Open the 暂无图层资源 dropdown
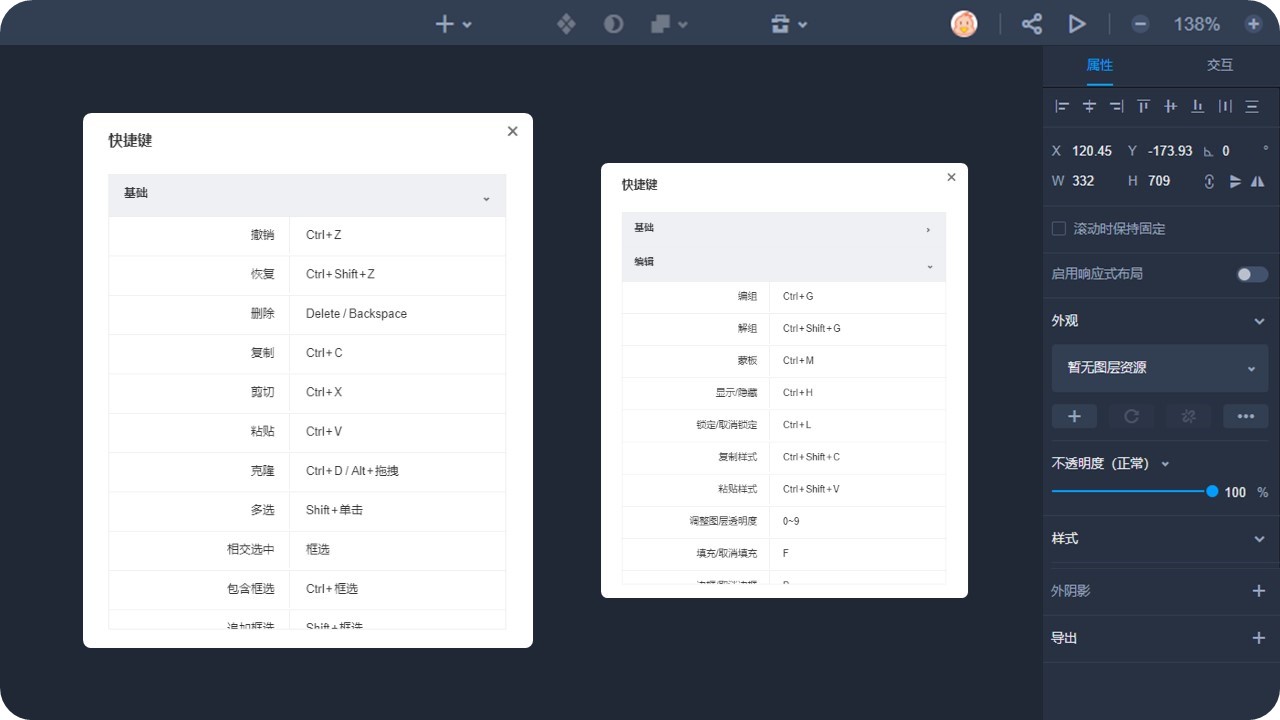Image resolution: width=1280 pixels, height=720 pixels. pyautogui.click(x=1160, y=368)
